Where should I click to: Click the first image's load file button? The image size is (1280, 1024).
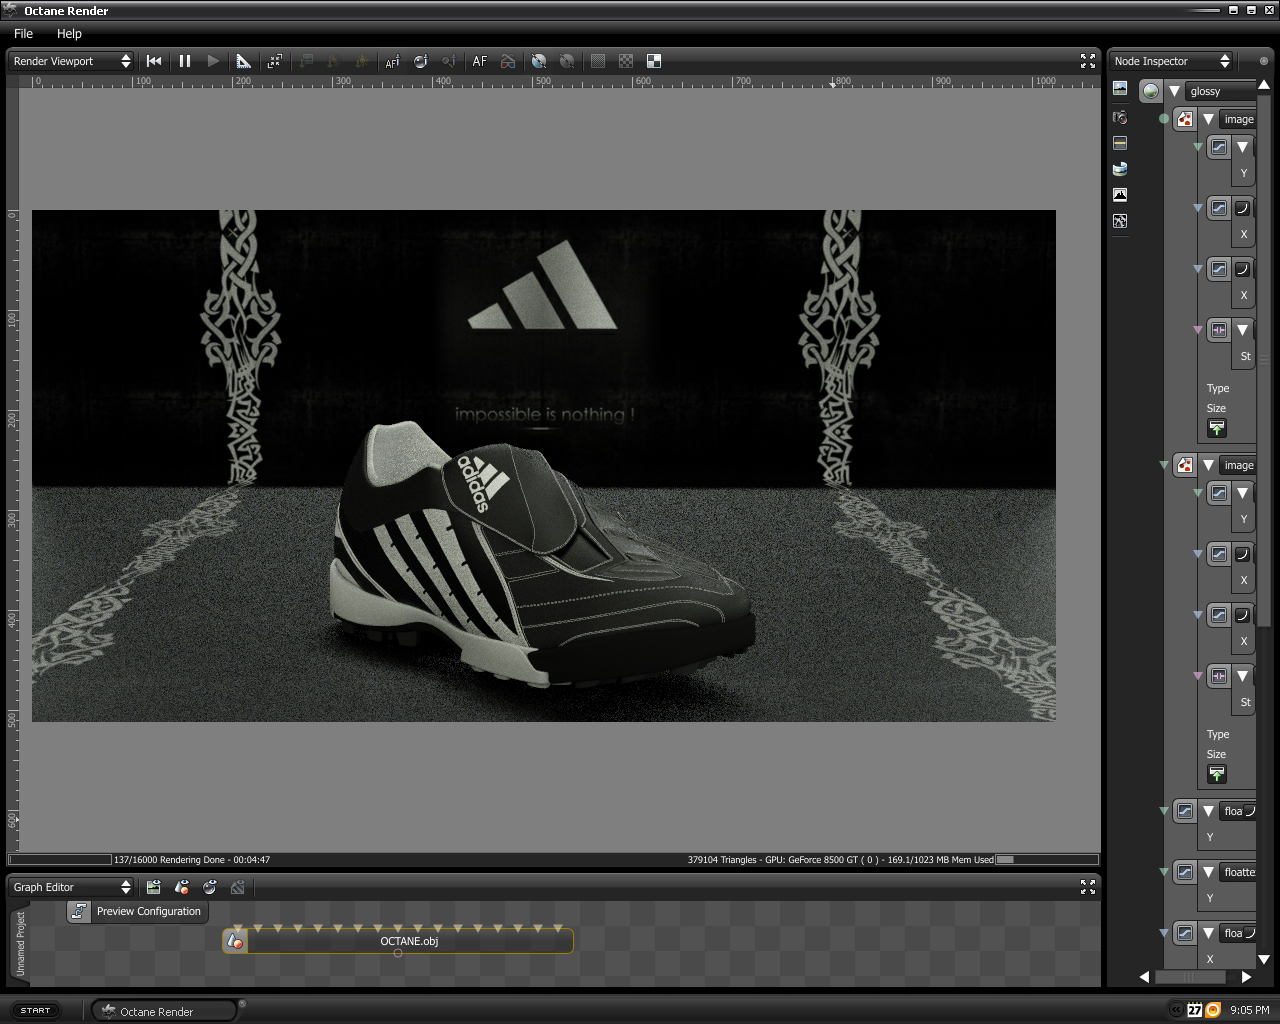click(x=1217, y=428)
